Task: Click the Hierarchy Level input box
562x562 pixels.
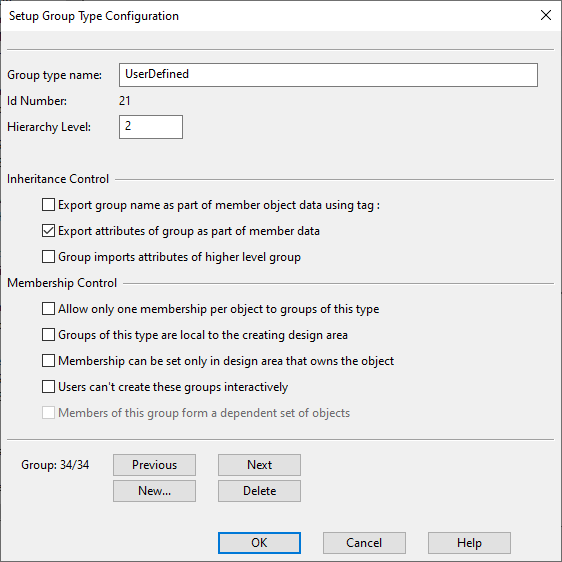Action: tap(151, 127)
